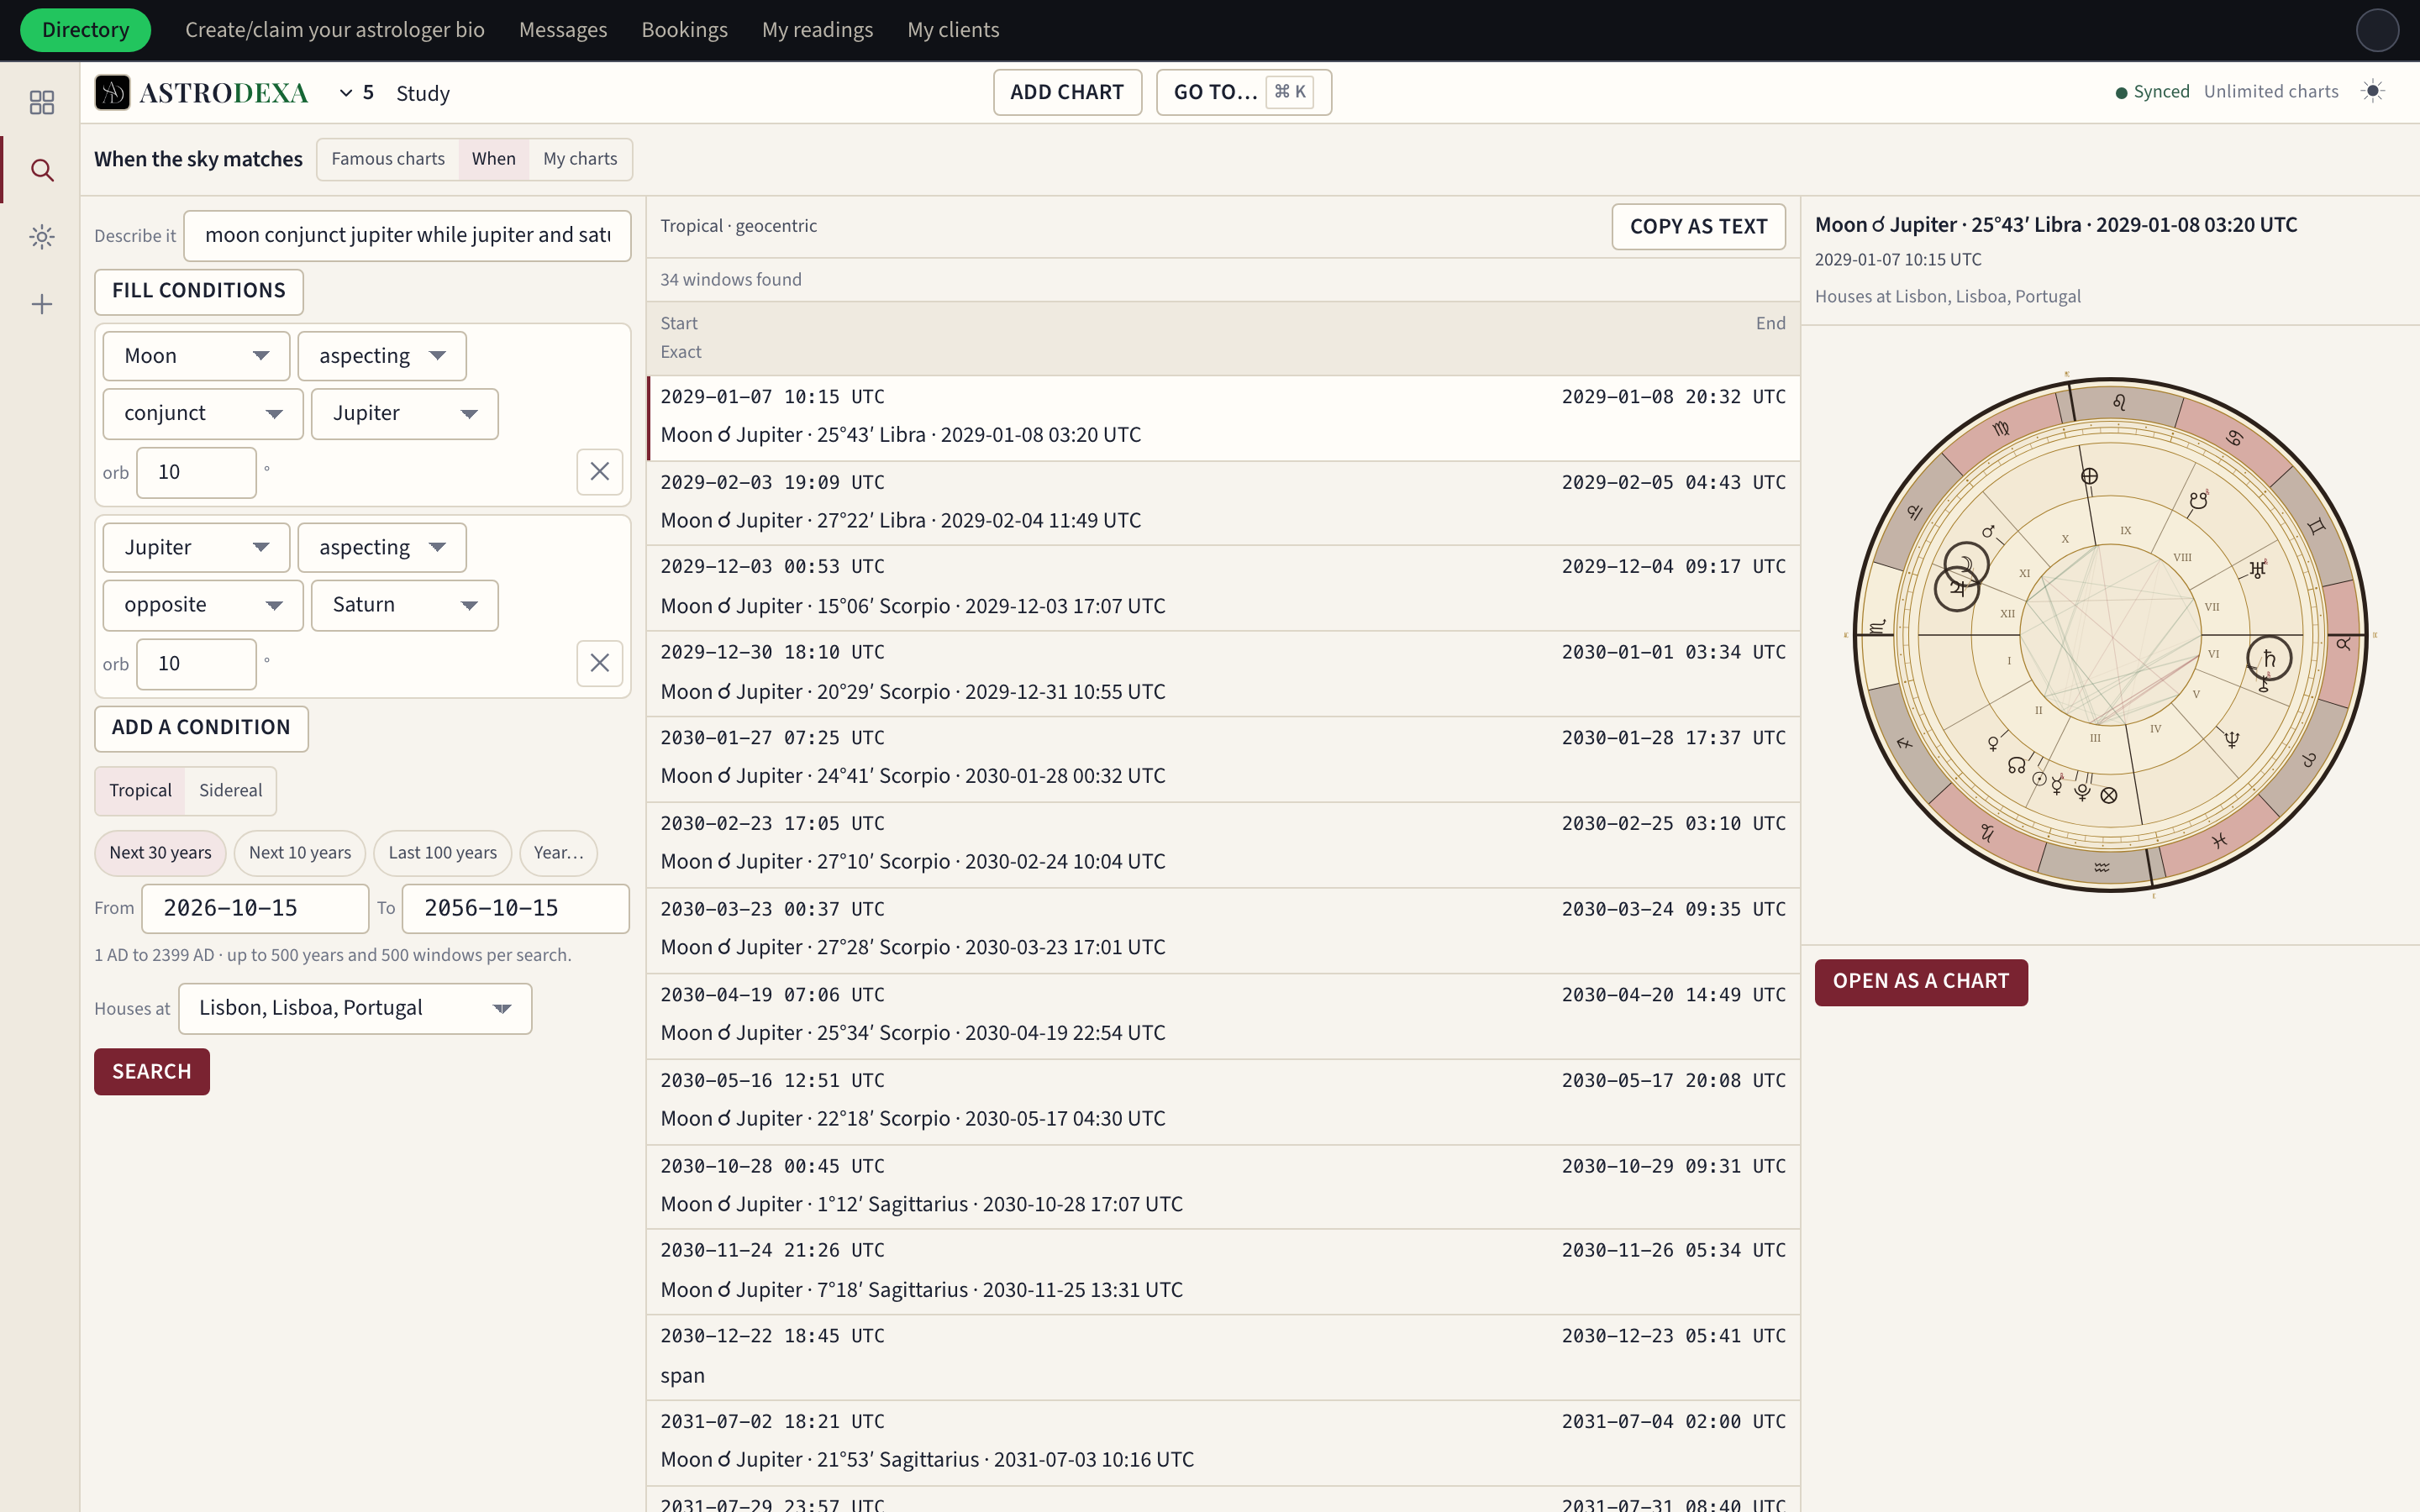Click the SEARCH button
The width and height of the screenshot is (2420, 1512).
[152, 1072]
